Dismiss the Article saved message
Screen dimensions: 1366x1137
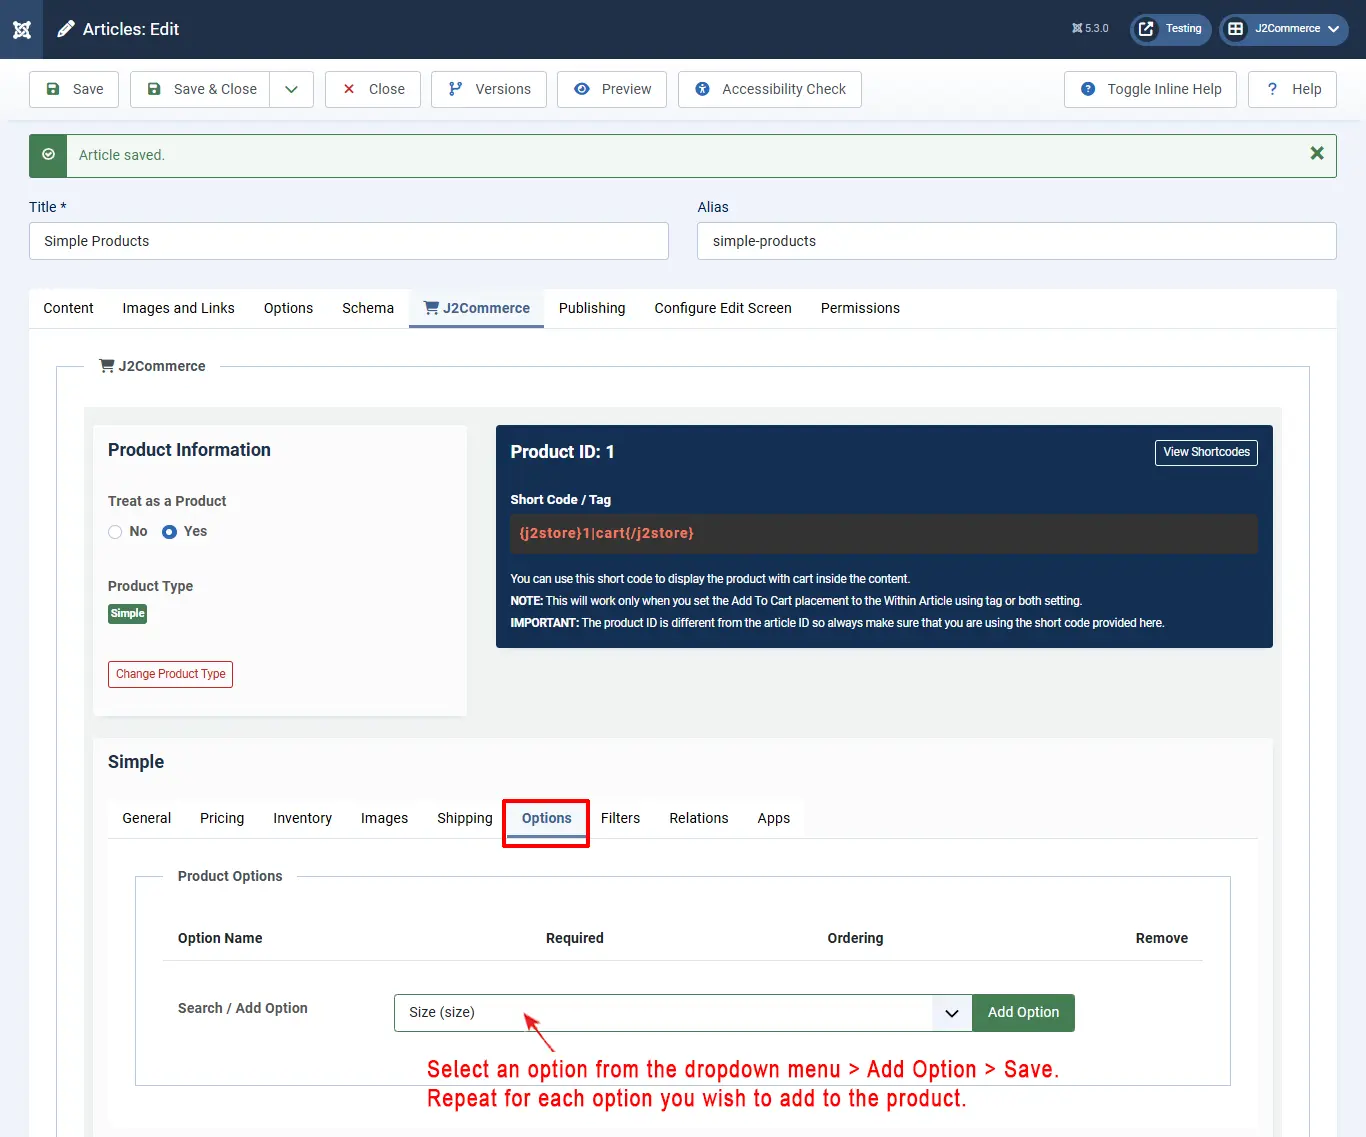click(x=1317, y=153)
